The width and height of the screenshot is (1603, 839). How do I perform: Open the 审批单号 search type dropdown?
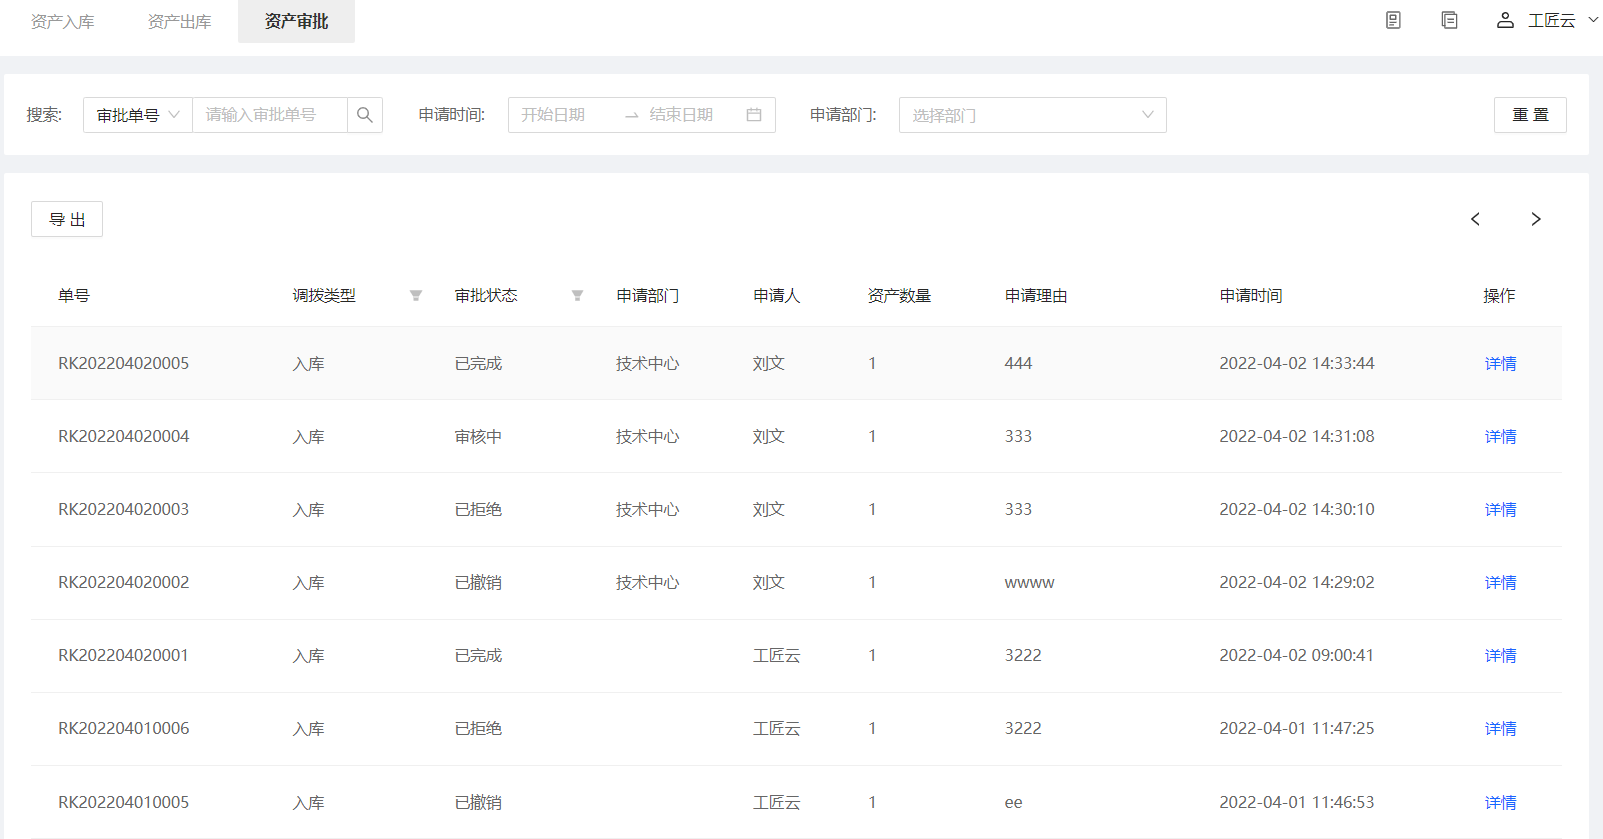(x=138, y=115)
